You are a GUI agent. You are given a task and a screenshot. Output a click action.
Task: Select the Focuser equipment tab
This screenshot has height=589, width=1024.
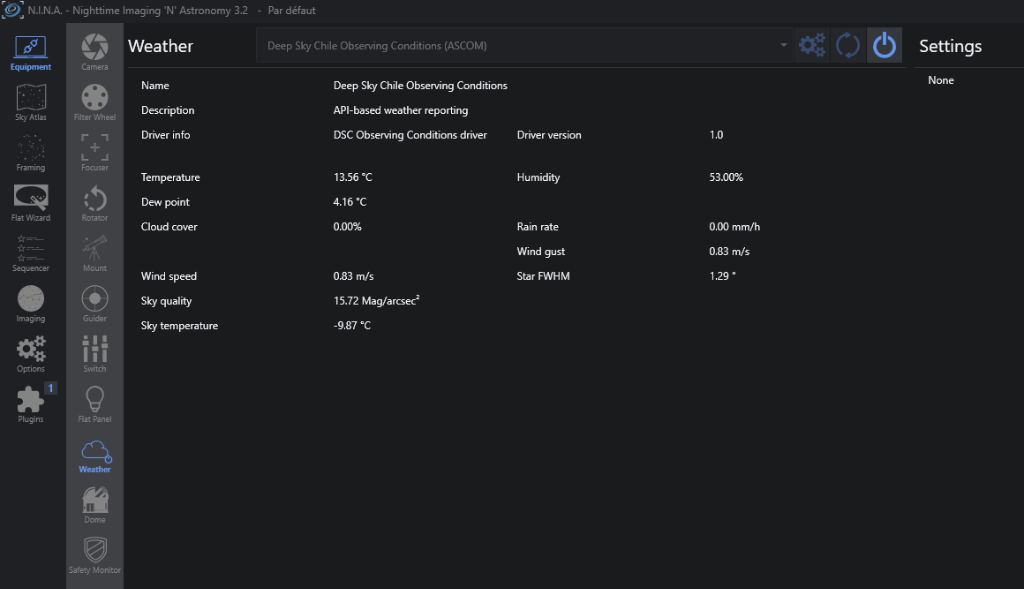point(95,153)
